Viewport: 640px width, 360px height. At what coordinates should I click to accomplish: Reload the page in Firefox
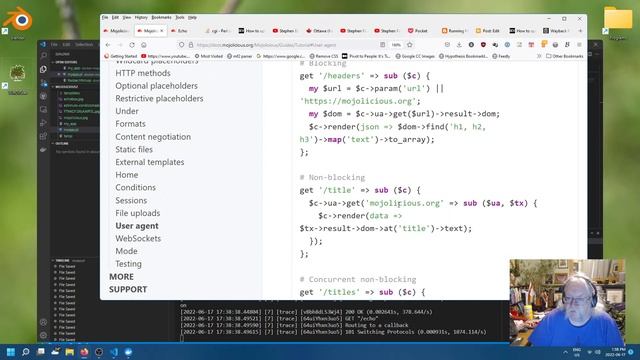tap(132, 45)
